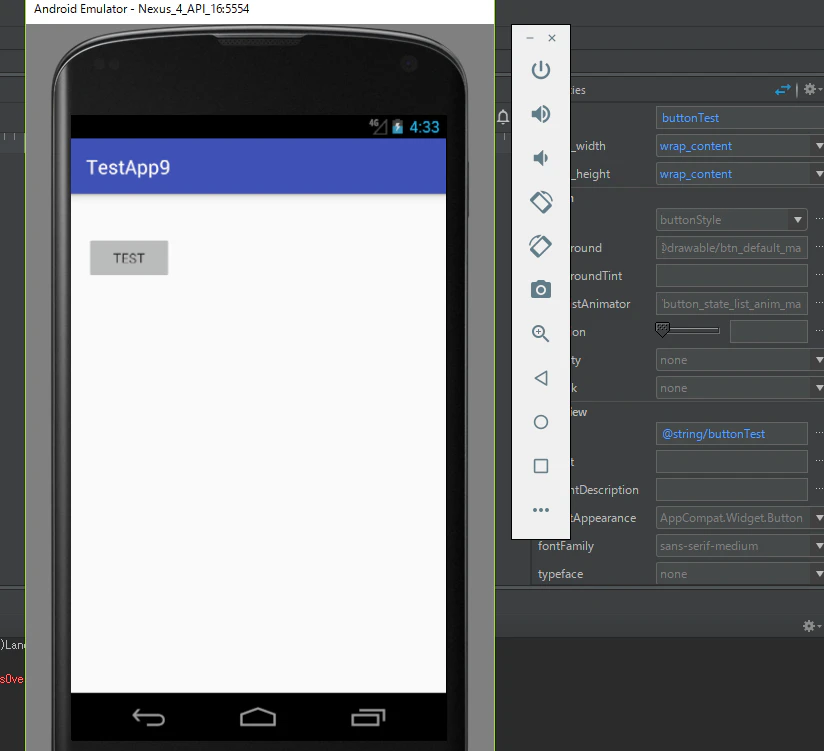Click the triangle Back icon in emulator sidebar
This screenshot has width=824, height=751.
(x=541, y=378)
